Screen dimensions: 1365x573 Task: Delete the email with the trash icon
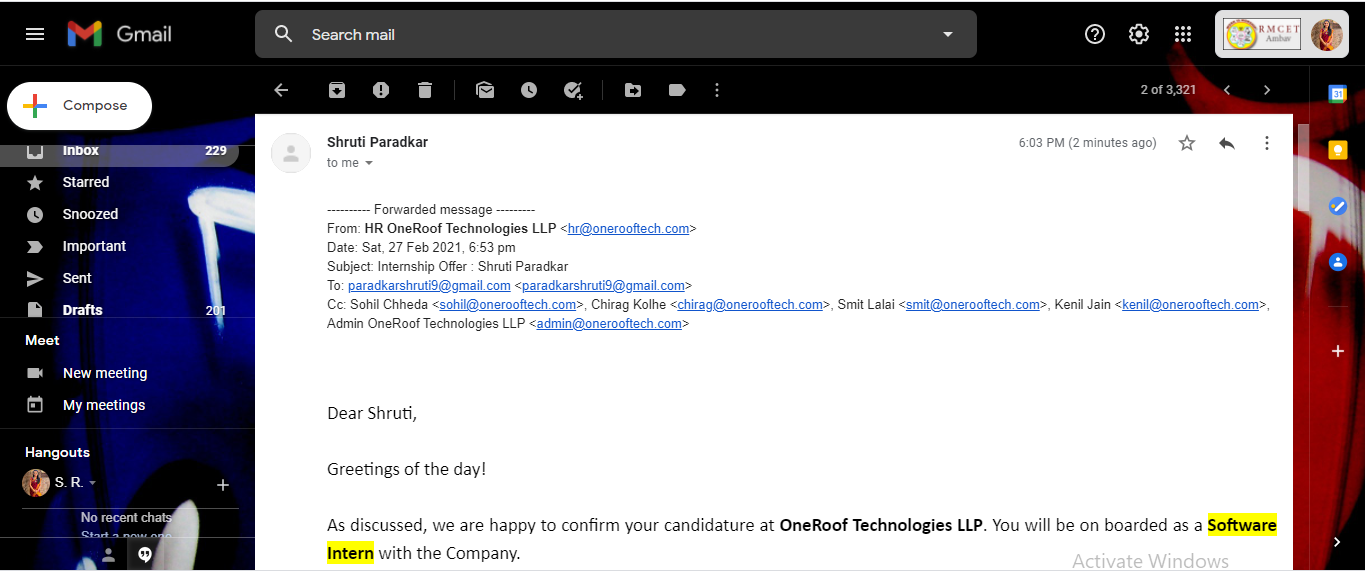click(425, 90)
